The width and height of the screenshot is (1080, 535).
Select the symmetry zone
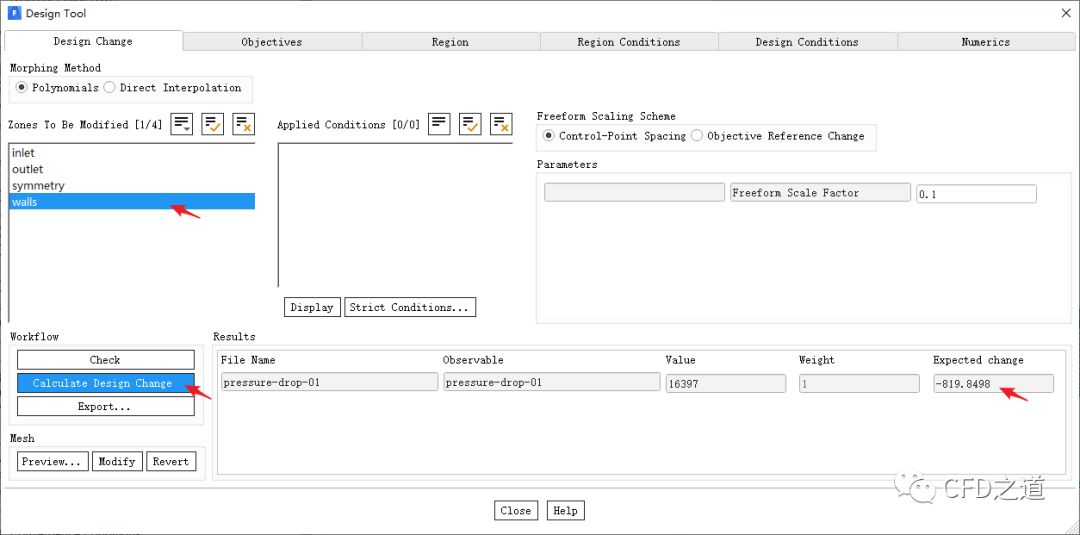pos(132,186)
